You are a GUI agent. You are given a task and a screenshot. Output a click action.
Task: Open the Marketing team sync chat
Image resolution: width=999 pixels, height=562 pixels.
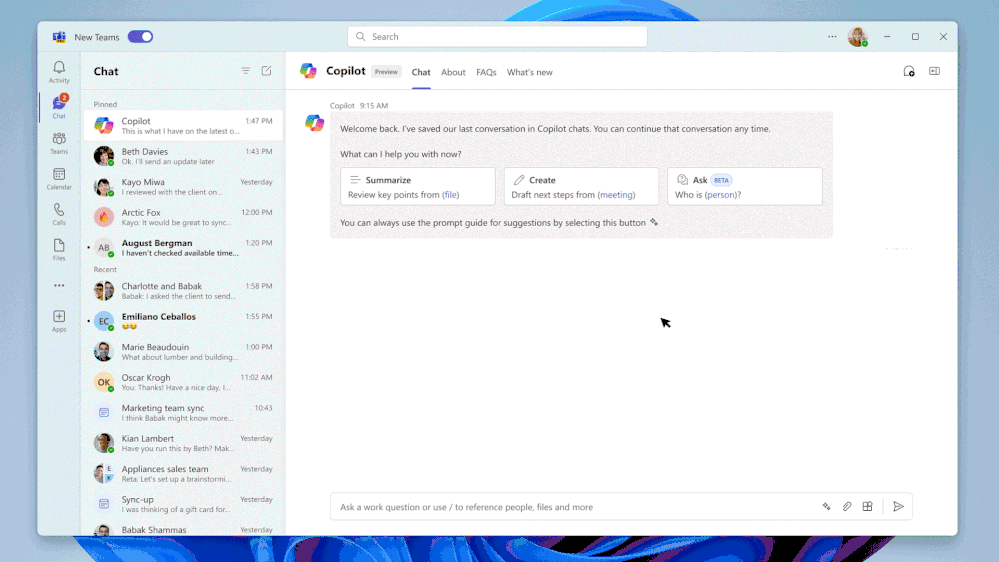[x=183, y=413]
